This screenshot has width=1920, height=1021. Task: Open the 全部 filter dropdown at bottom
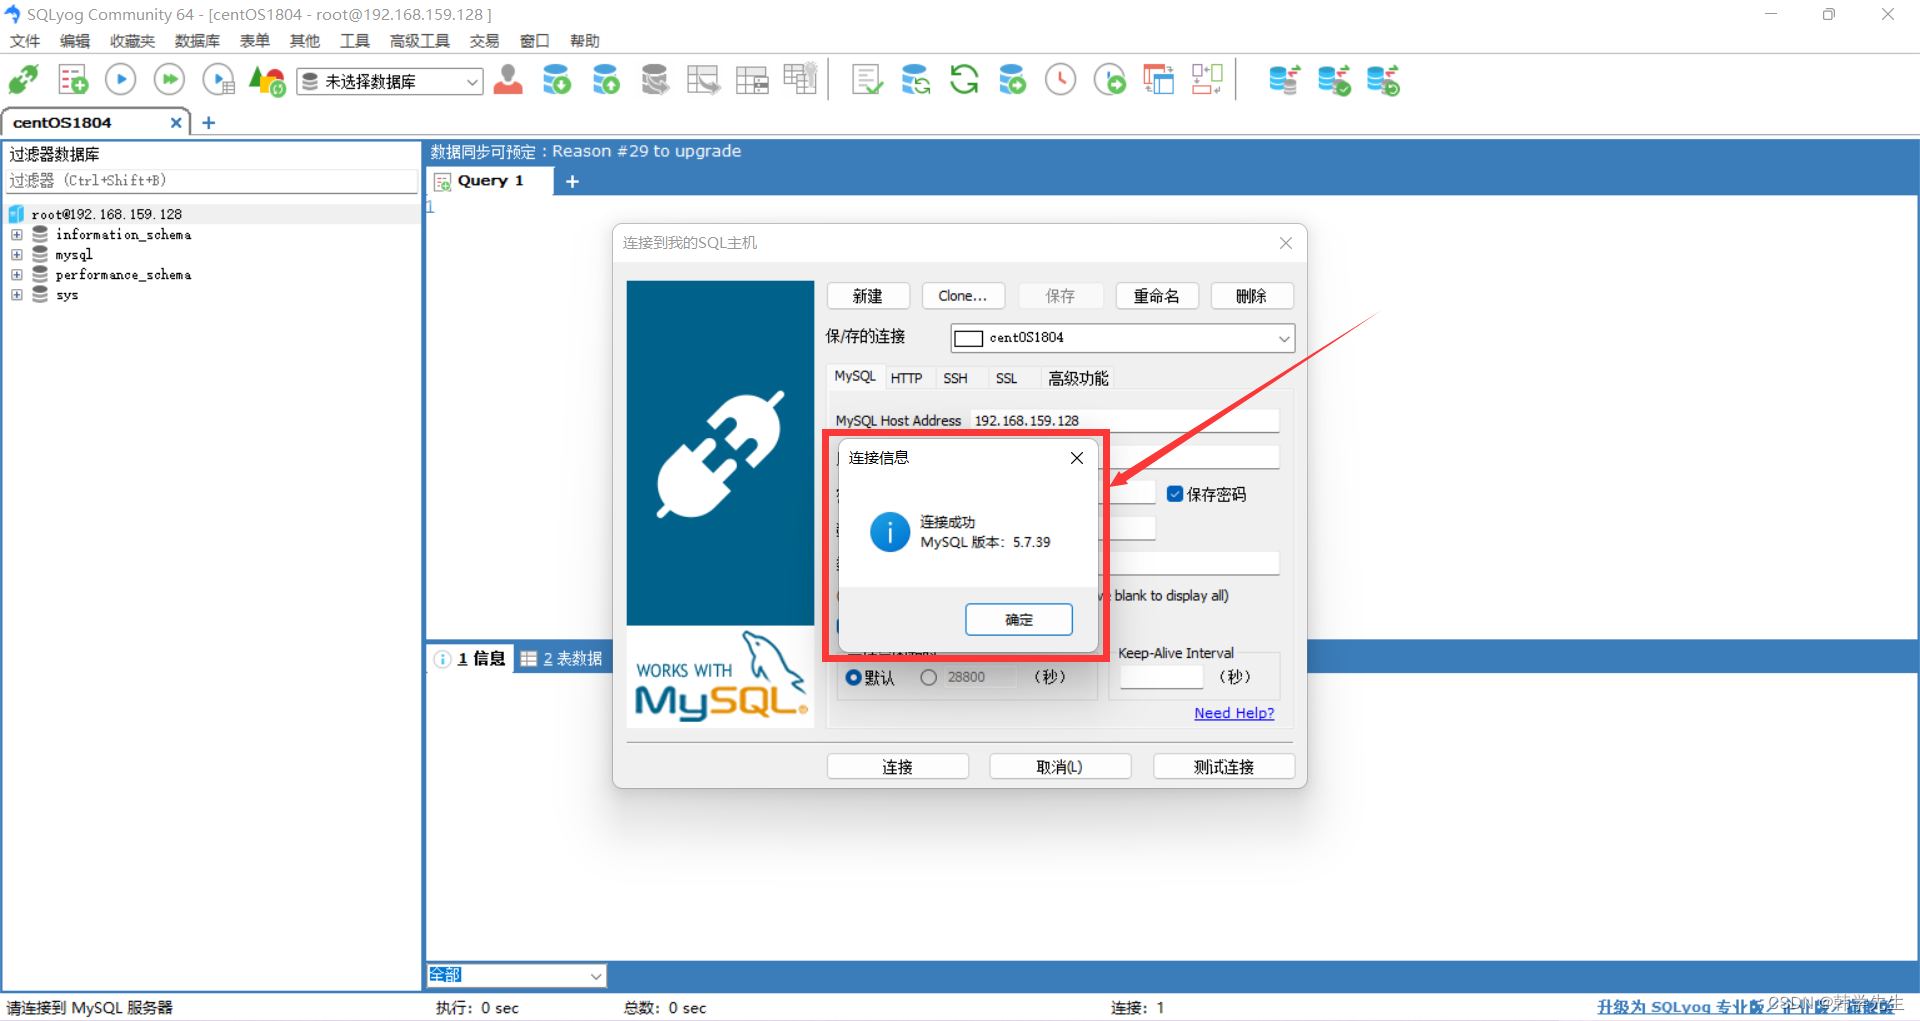(x=516, y=975)
